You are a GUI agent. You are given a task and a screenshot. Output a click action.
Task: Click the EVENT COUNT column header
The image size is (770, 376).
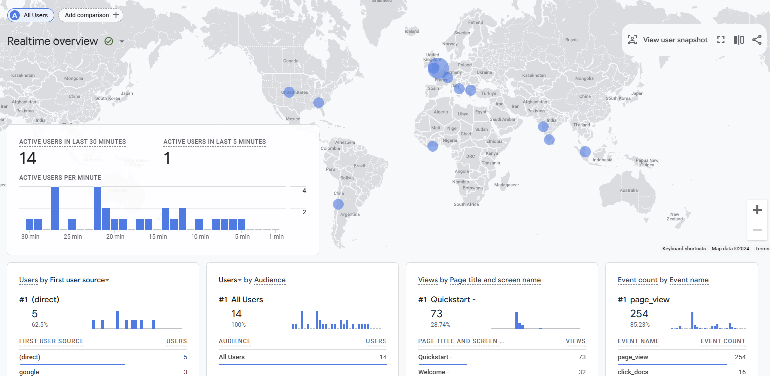[x=723, y=341]
